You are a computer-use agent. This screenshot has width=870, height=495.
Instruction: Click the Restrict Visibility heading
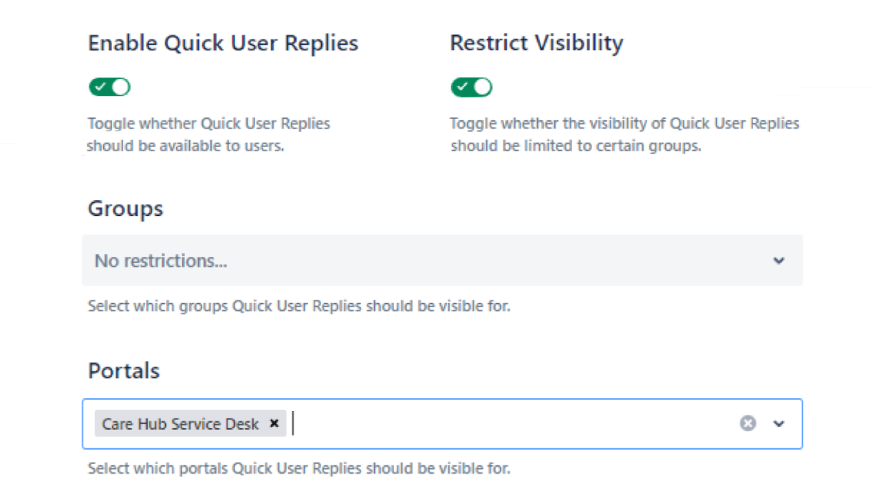coord(536,43)
